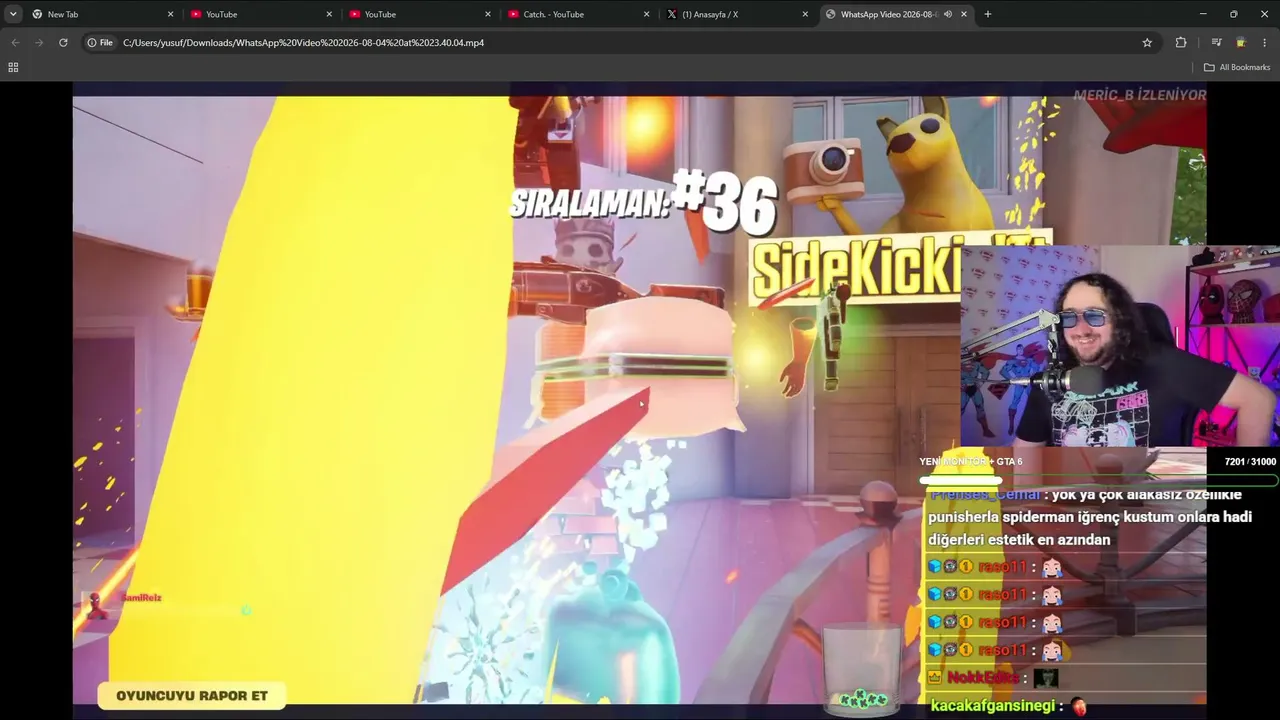Select the YouTube tab right after New Tab
The image size is (1280, 720).
pos(262,14)
